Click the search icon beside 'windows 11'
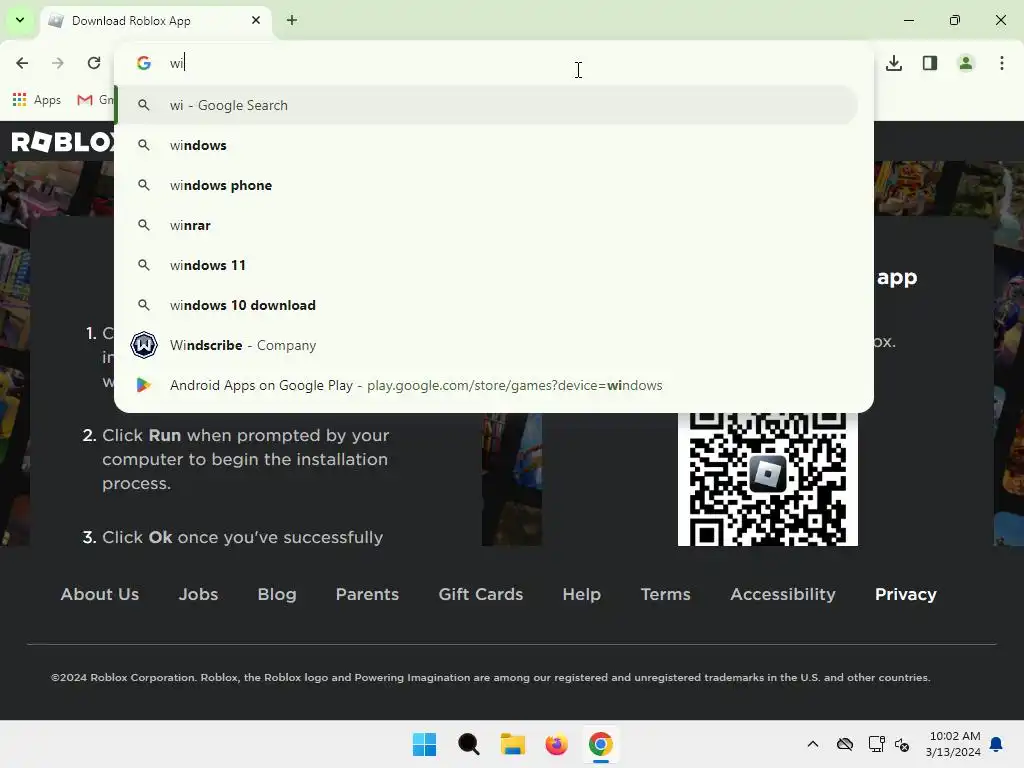Viewport: 1024px width, 768px height. [x=144, y=265]
